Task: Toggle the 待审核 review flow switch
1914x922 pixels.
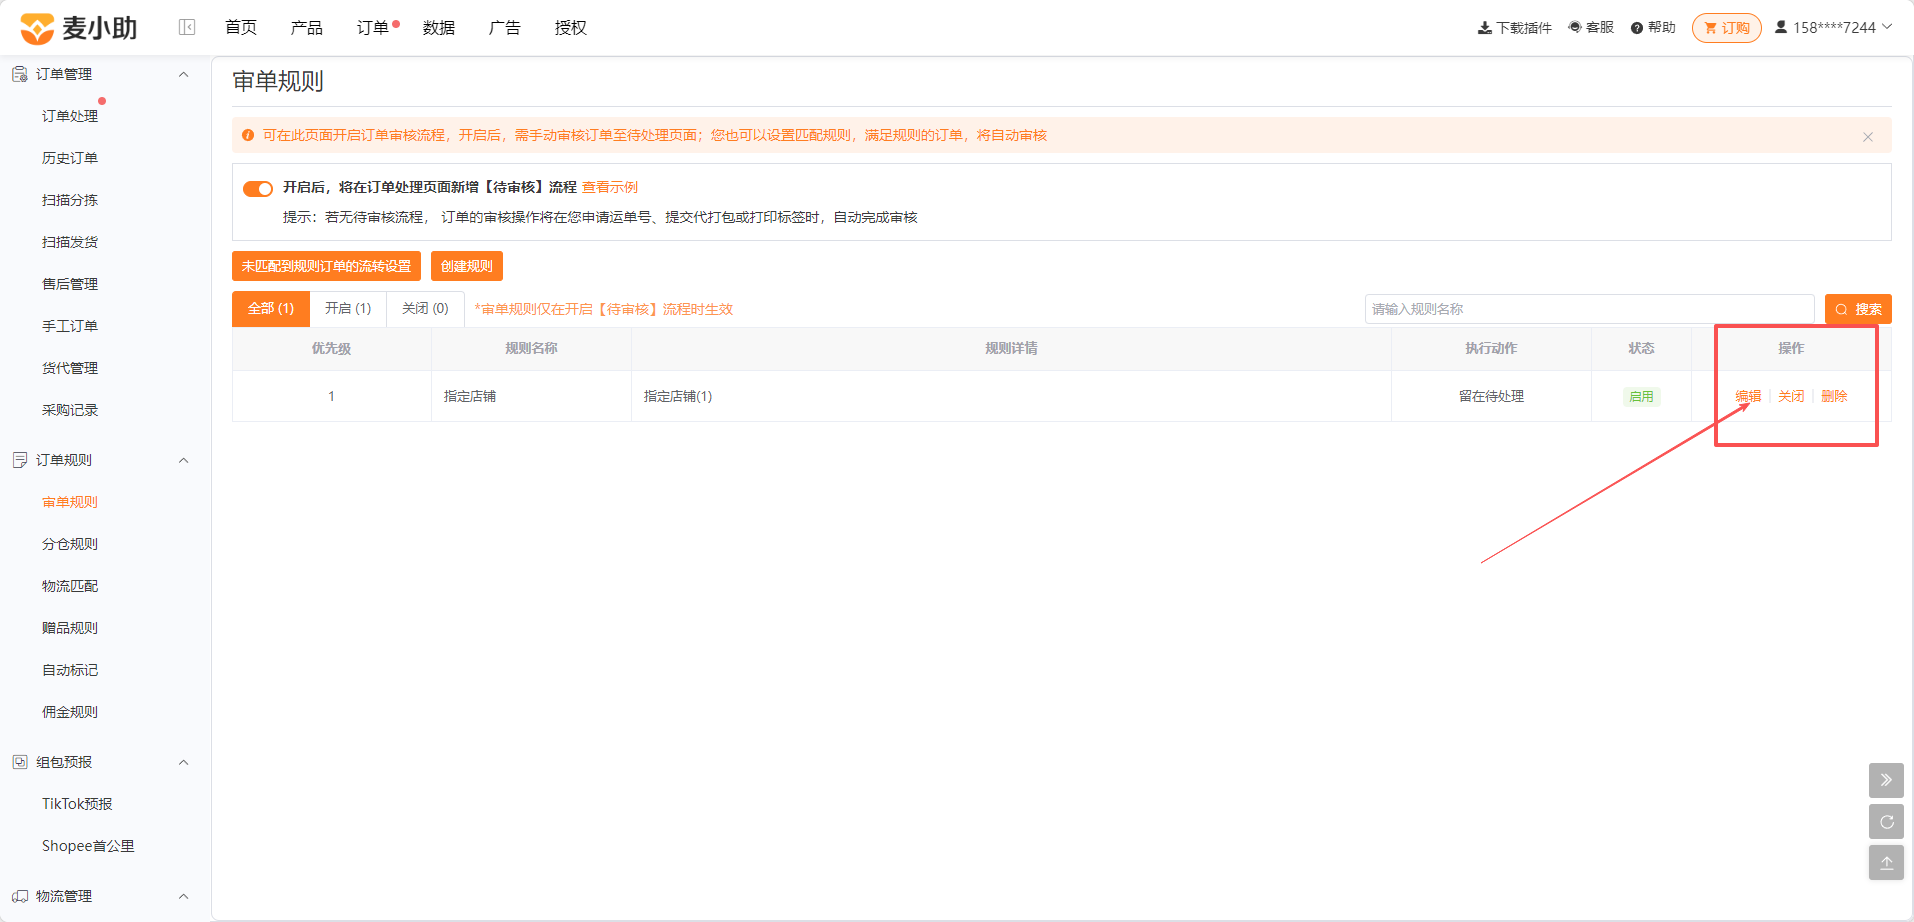Action: [258, 188]
